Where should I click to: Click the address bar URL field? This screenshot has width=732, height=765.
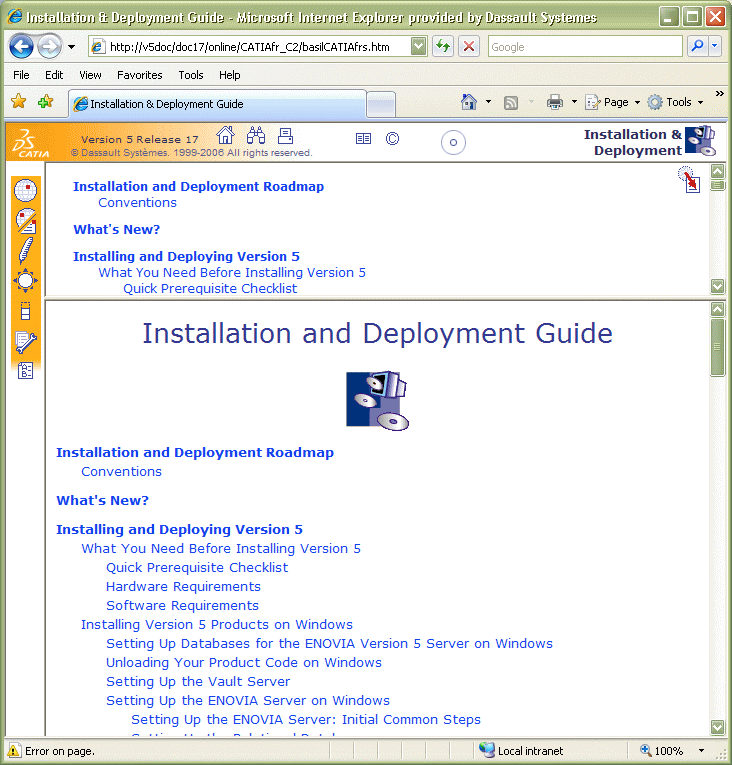(x=250, y=47)
